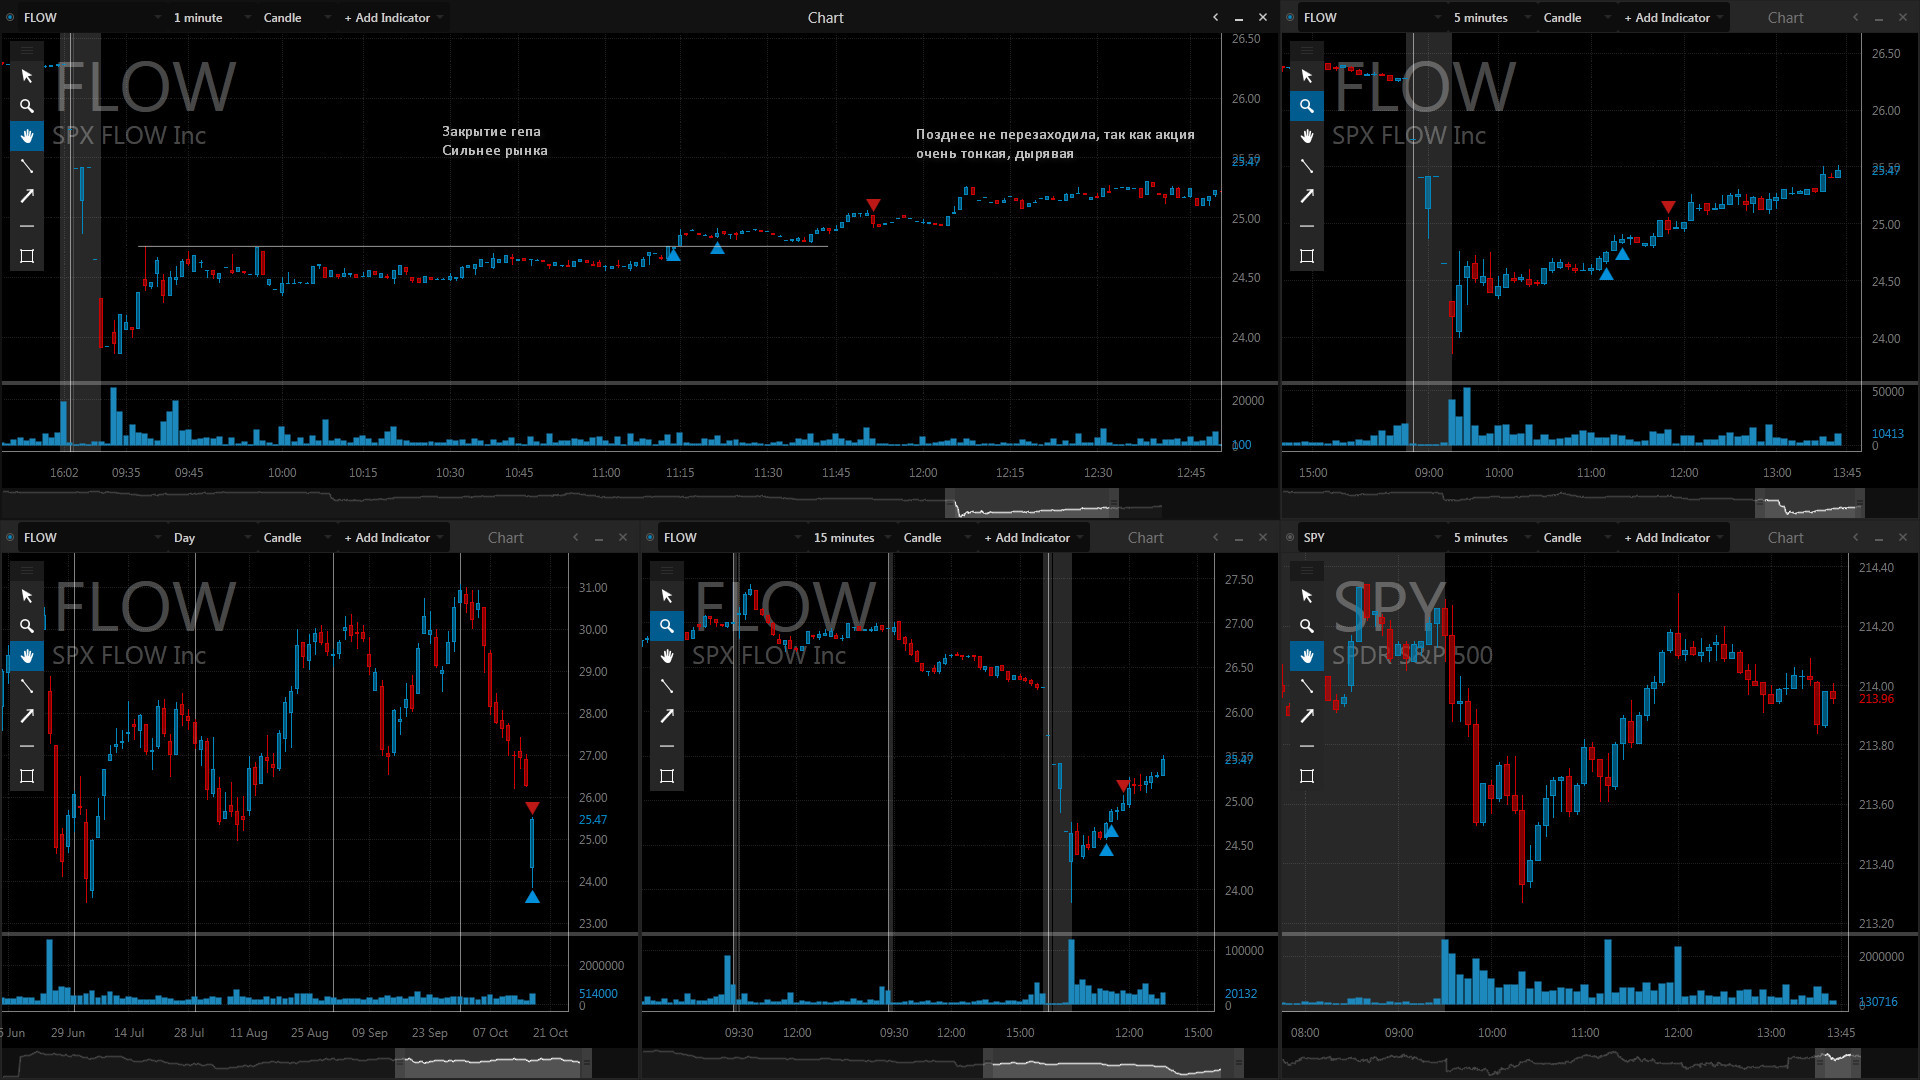Click the red sell marker on the 1 minute chart
1920x1080 pixels.
pos(873,205)
